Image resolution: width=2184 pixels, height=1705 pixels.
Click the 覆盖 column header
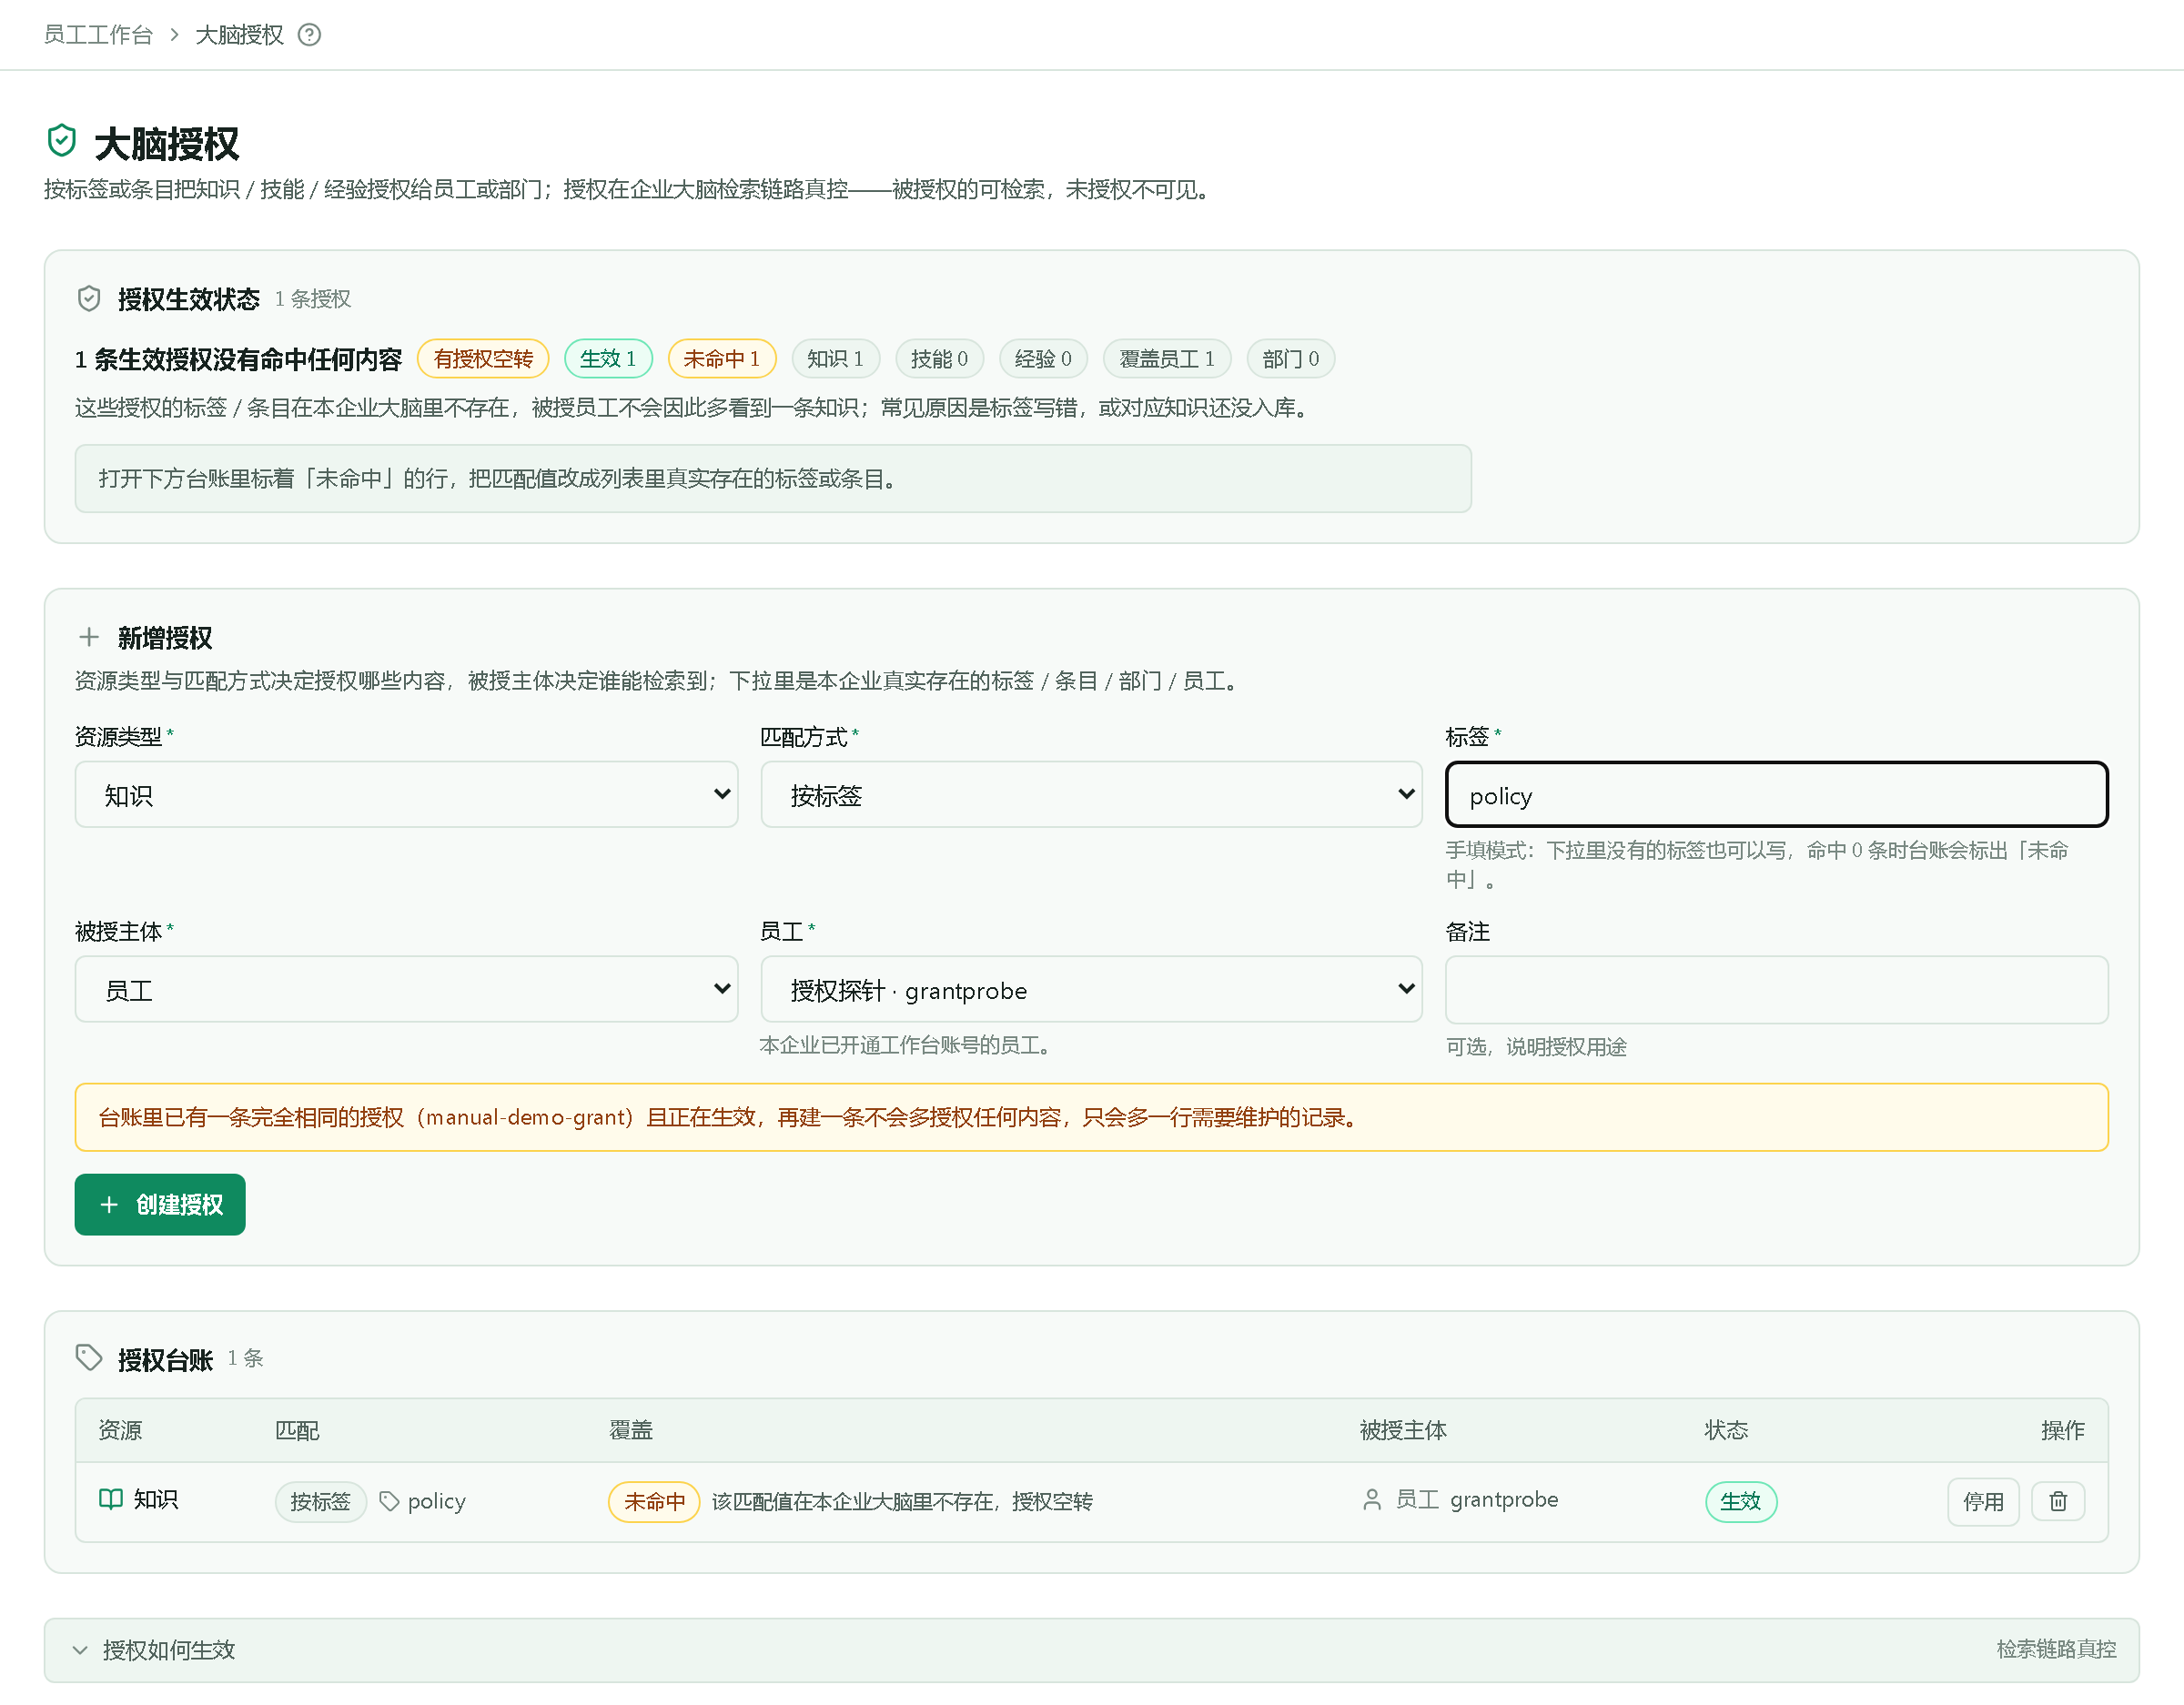(631, 1430)
